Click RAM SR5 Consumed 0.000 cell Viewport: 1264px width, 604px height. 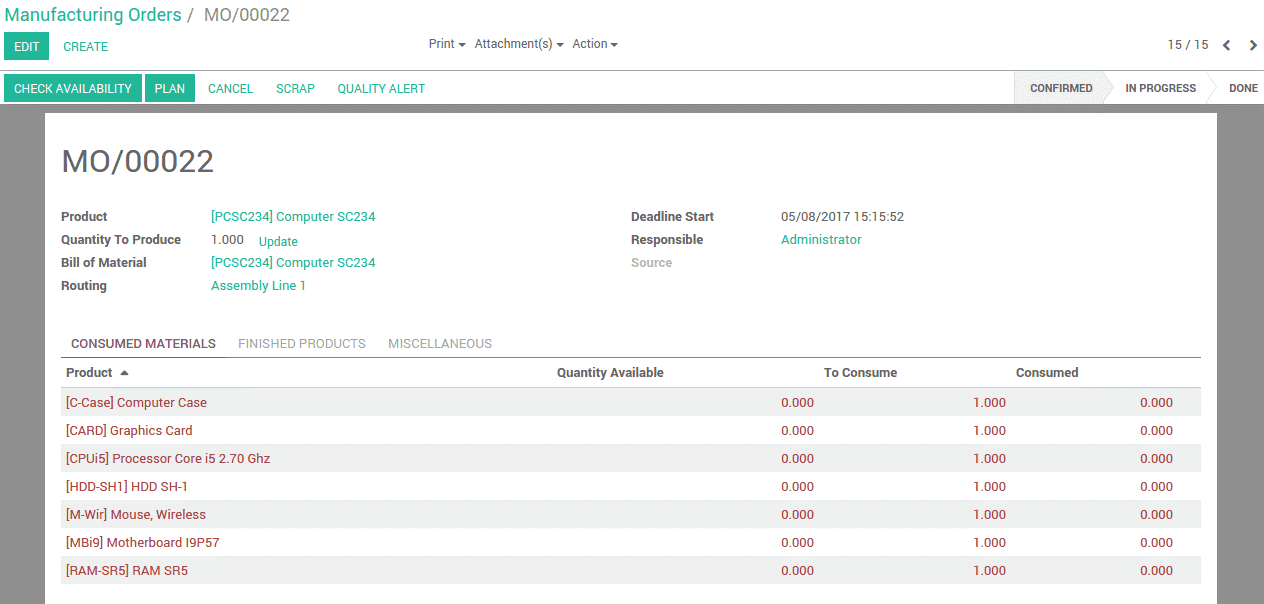[1156, 570]
